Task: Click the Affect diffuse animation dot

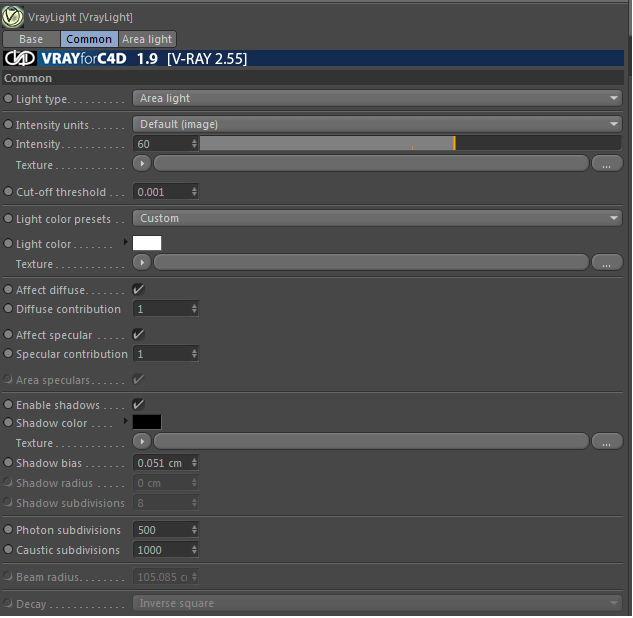Action: 8,289
